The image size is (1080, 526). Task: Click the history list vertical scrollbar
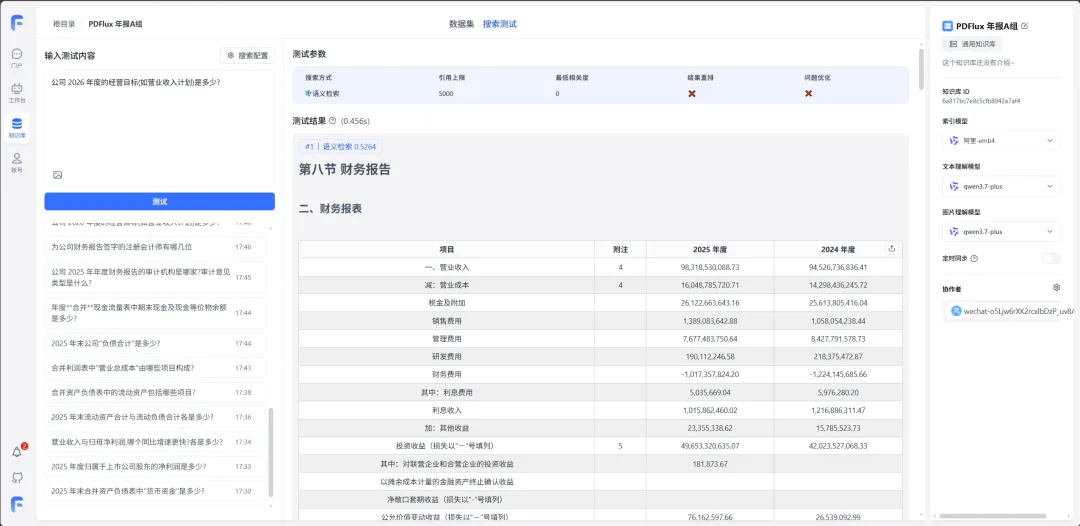[271, 451]
